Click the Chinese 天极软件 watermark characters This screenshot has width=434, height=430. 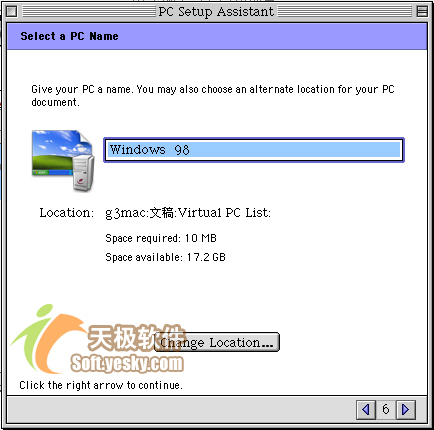136,337
